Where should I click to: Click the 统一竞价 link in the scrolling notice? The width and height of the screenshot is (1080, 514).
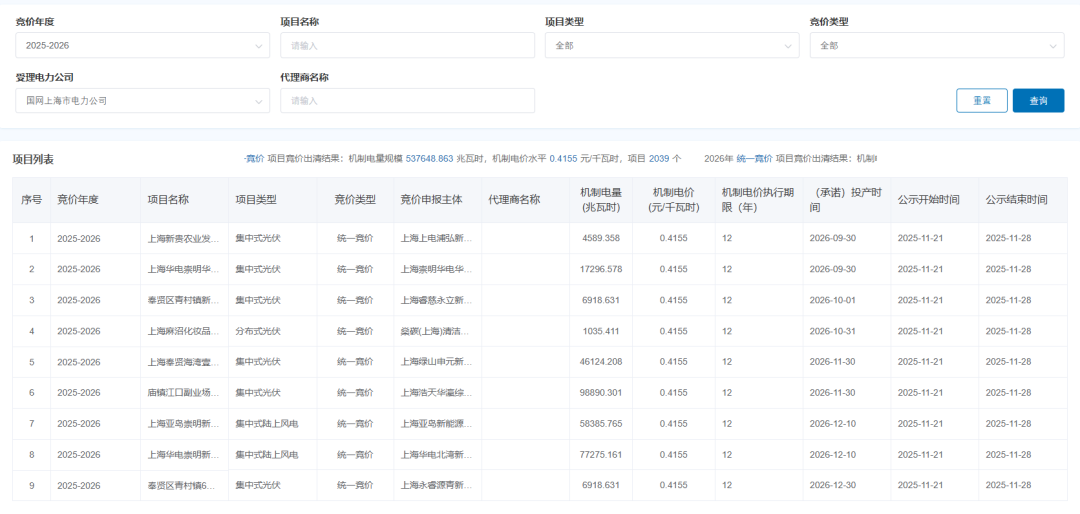tap(754, 159)
